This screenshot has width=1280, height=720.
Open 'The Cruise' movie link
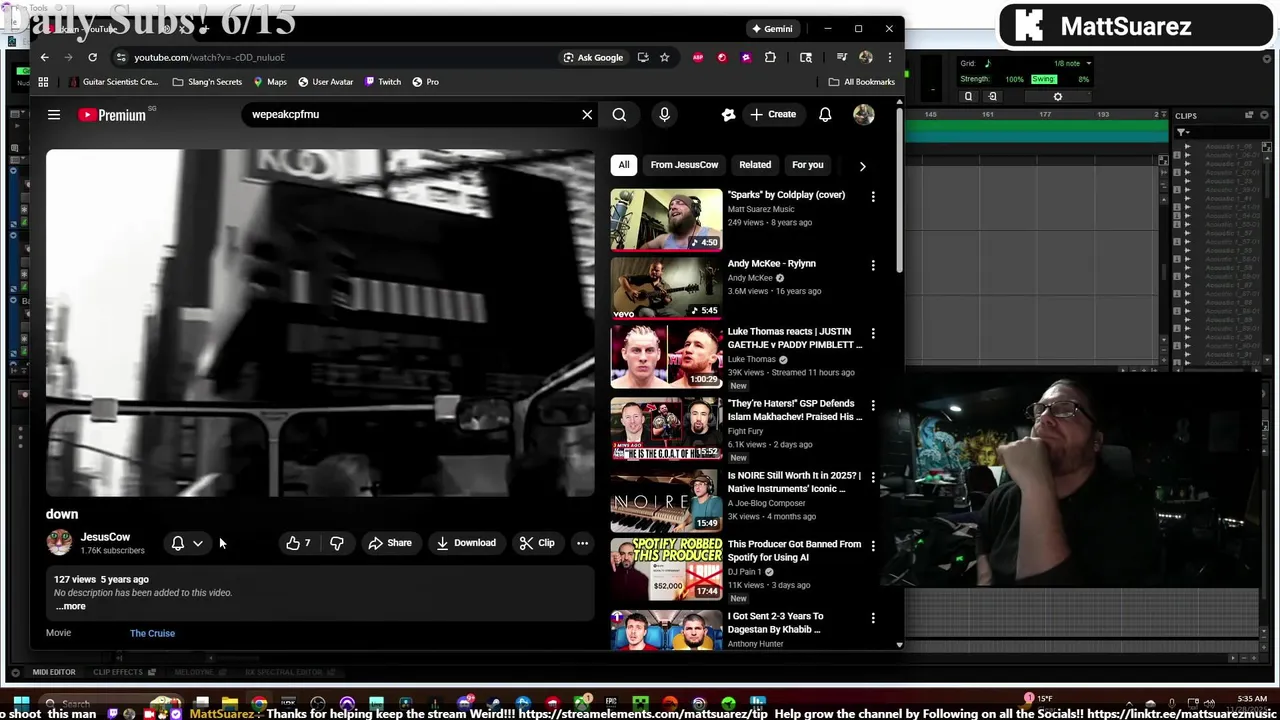152,633
